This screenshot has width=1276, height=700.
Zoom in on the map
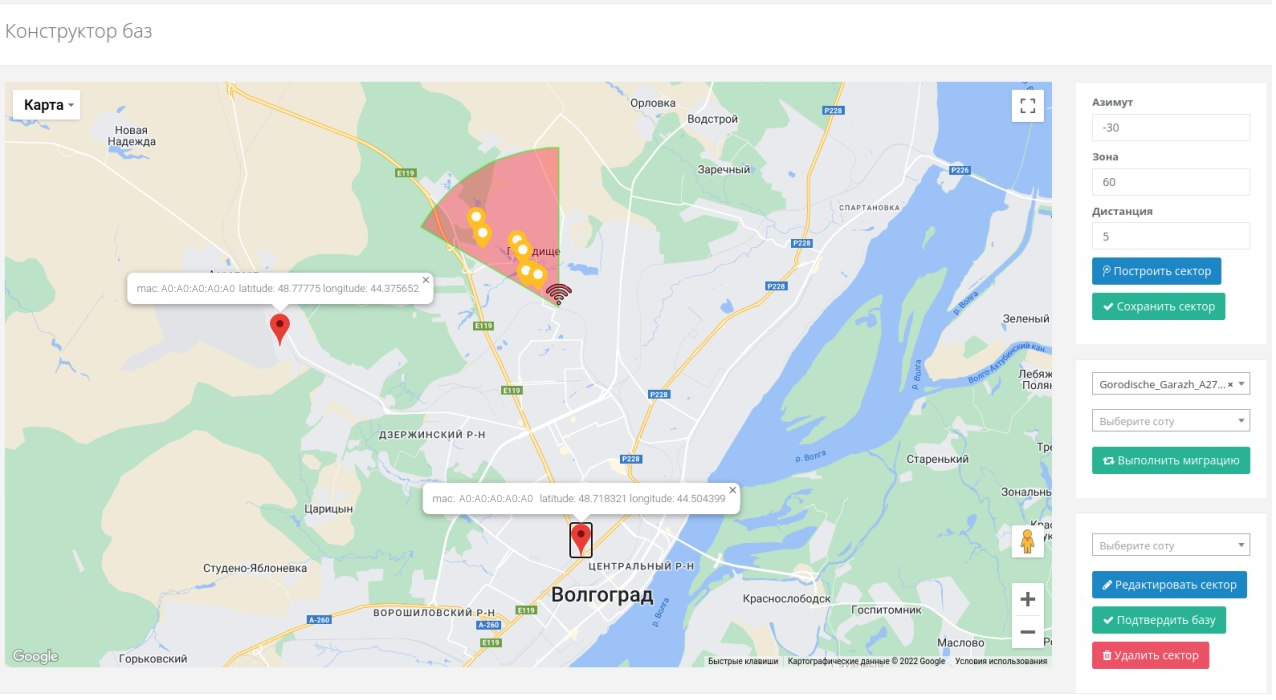[1027, 600]
